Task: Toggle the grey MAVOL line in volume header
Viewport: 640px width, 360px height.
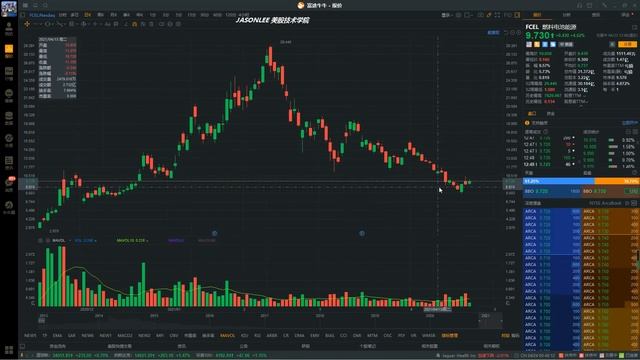Action: [x=207, y=240]
